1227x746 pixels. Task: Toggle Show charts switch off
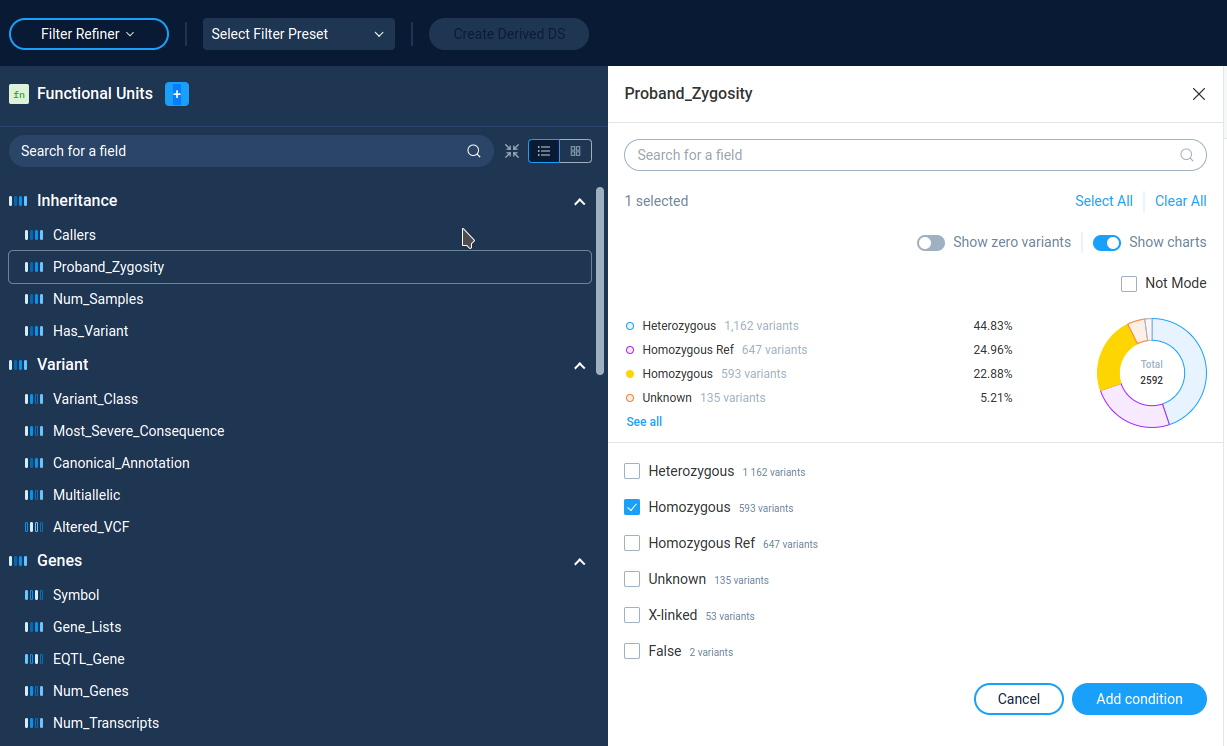[1107, 243]
